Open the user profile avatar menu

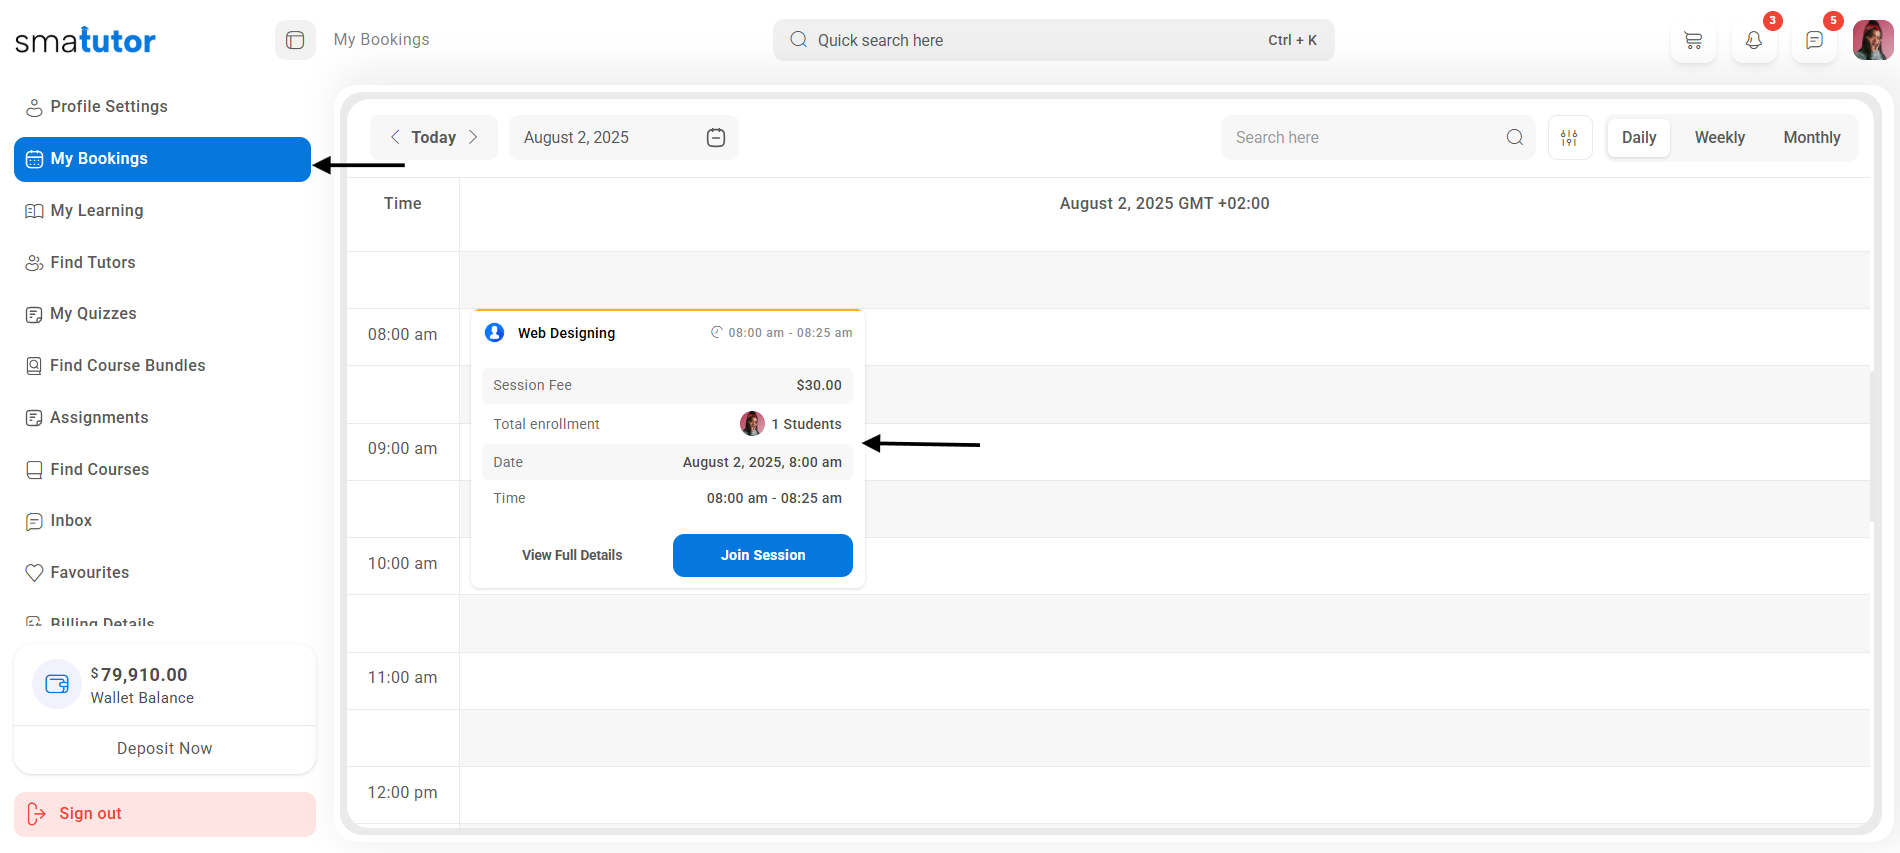(1872, 41)
